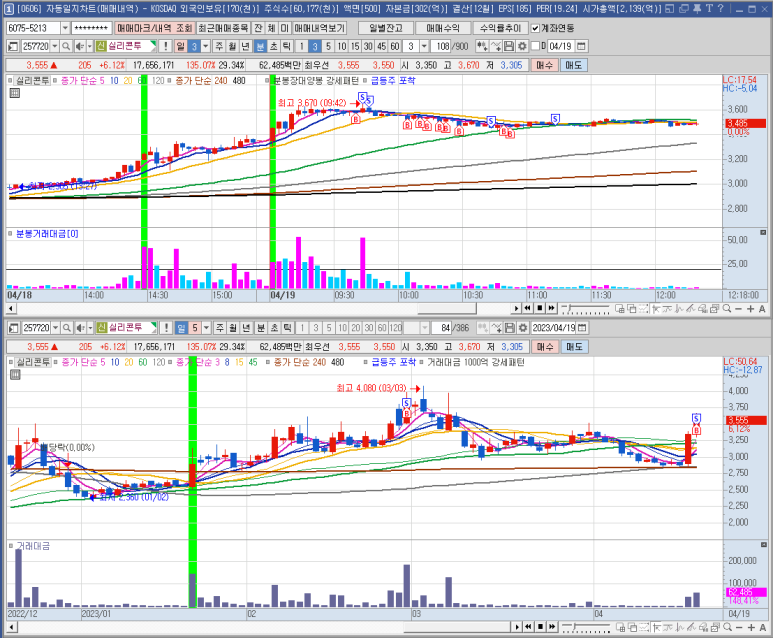Click the add-indicator line icon in upper toolbar
The width and height of the screenshot is (773, 638).
pos(496,46)
